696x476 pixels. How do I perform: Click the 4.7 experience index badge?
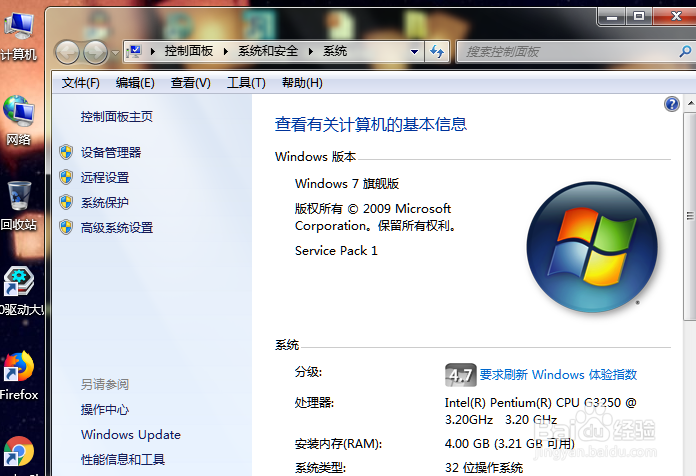click(460, 375)
